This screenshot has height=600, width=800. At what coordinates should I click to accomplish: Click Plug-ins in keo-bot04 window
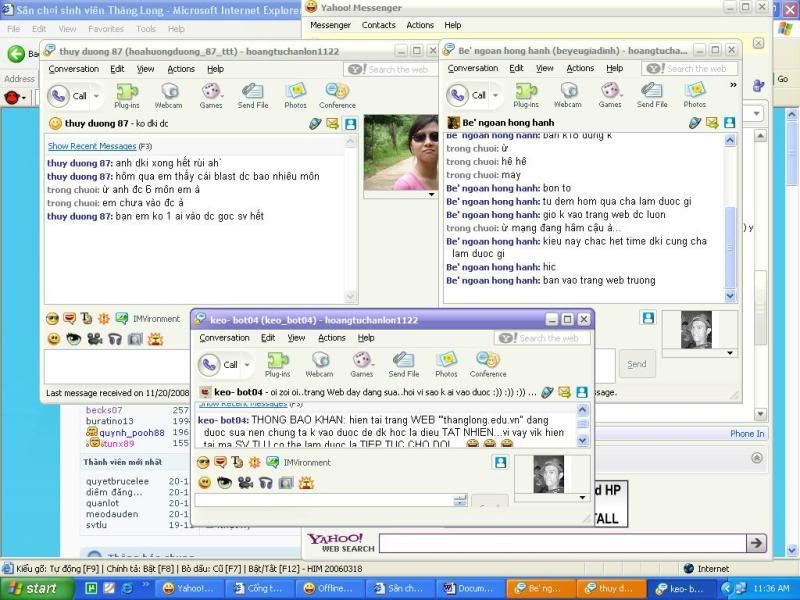point(278,364)
